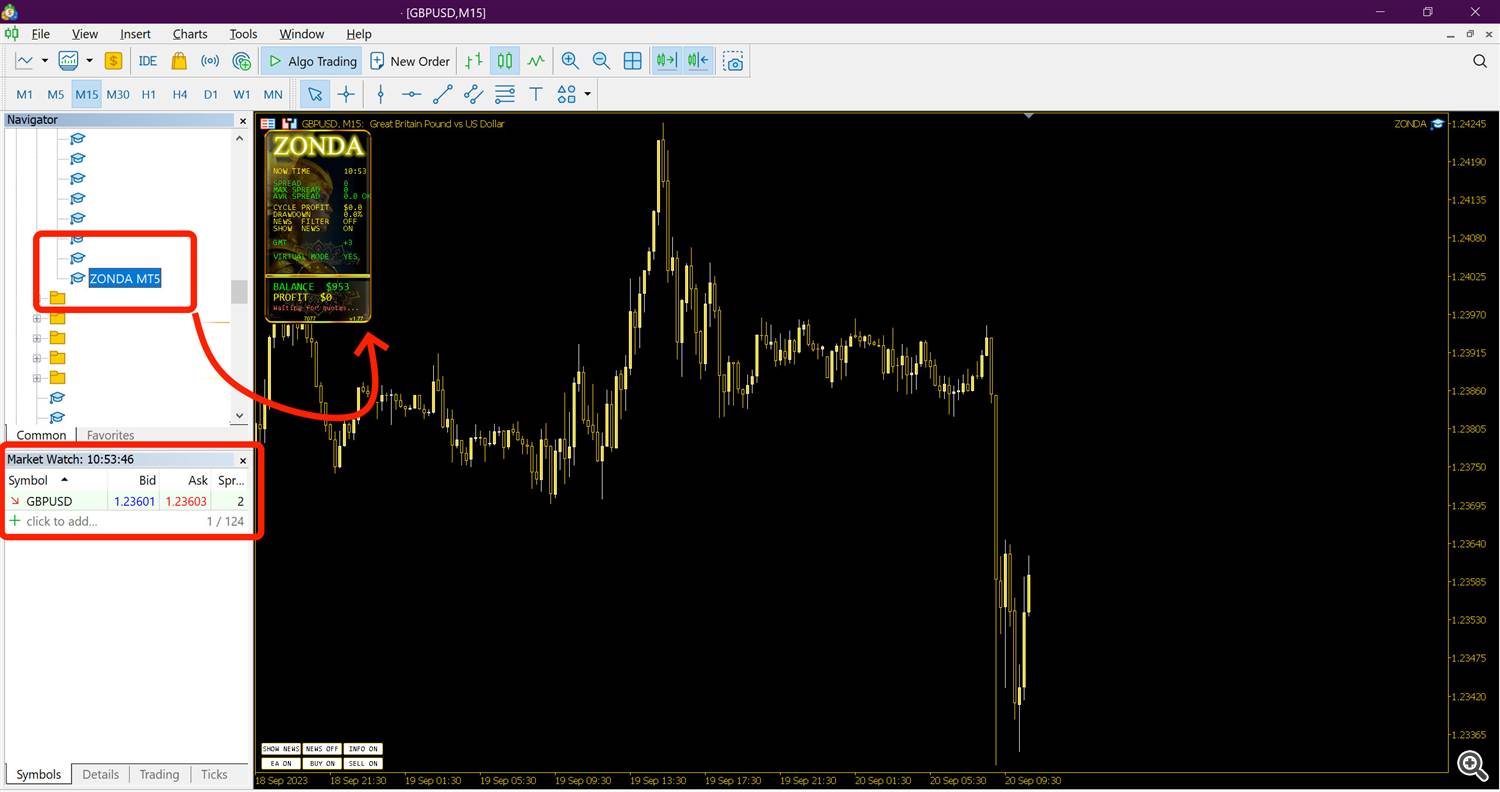Zoom in on the chart
The image size is (1500, 792).
point(570,61)
